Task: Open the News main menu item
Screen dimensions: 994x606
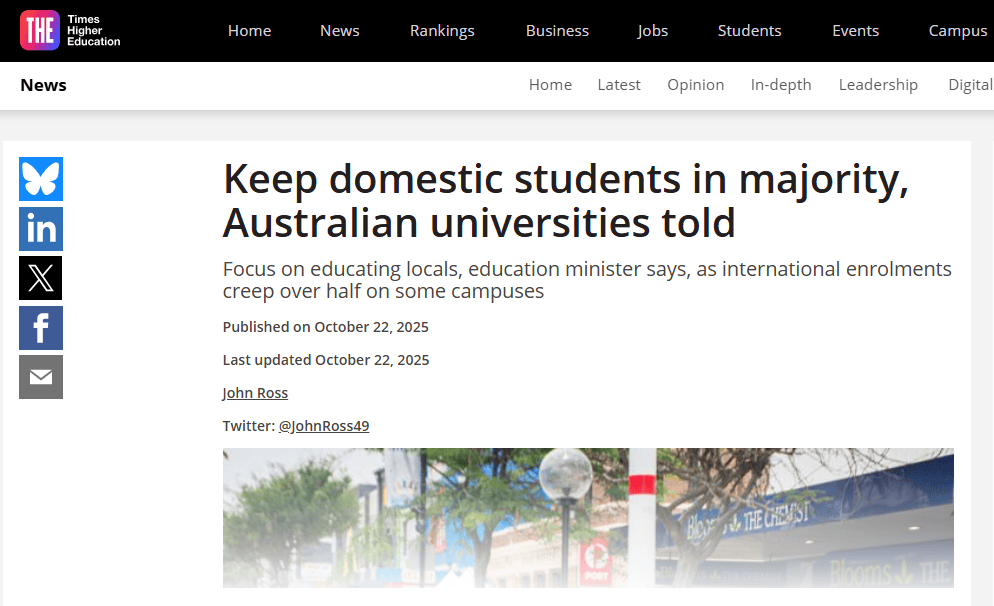Action: [x=339, y=30]
